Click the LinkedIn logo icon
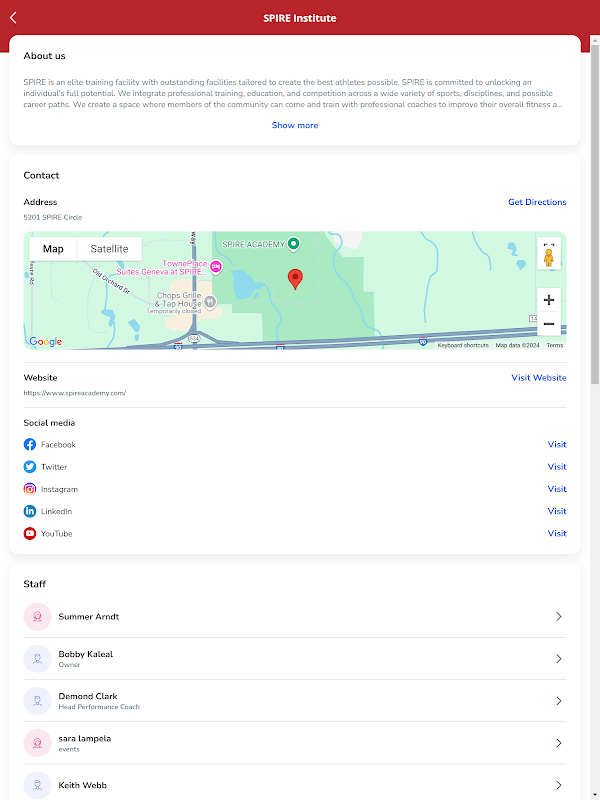The image size is (600, 800). pos(30,511)
